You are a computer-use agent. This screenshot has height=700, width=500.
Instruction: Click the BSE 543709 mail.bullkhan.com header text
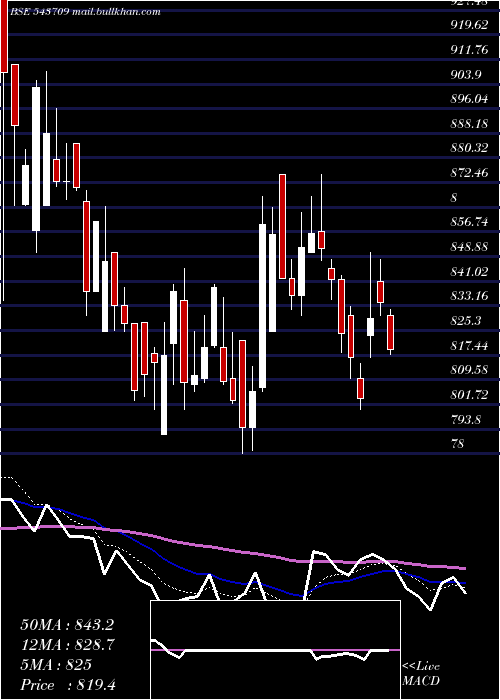[85, 12]
